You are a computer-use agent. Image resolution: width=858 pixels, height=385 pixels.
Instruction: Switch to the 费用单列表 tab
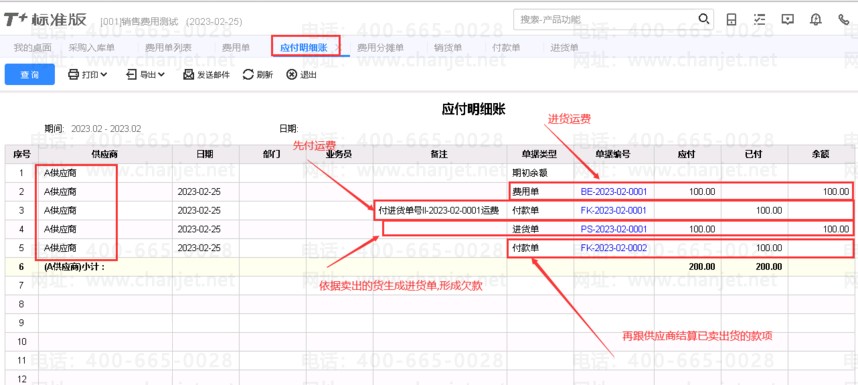(168, 48)
